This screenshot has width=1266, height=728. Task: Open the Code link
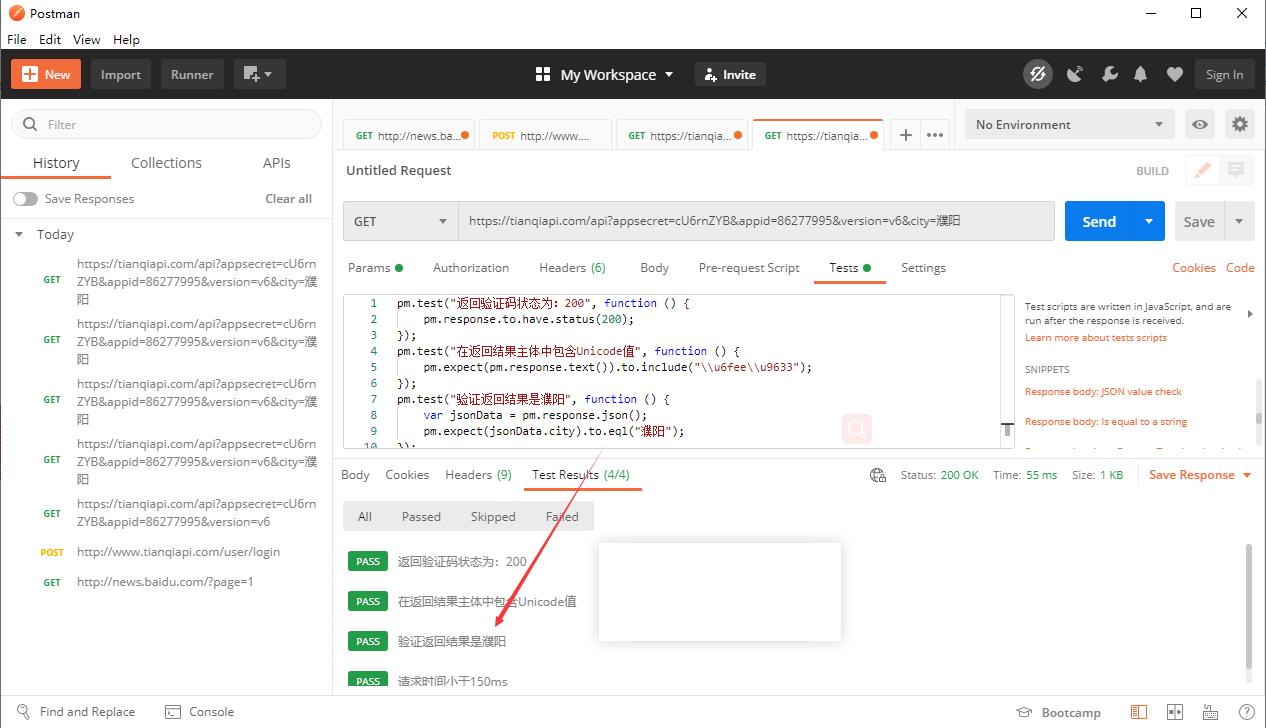coord(1240,268)
